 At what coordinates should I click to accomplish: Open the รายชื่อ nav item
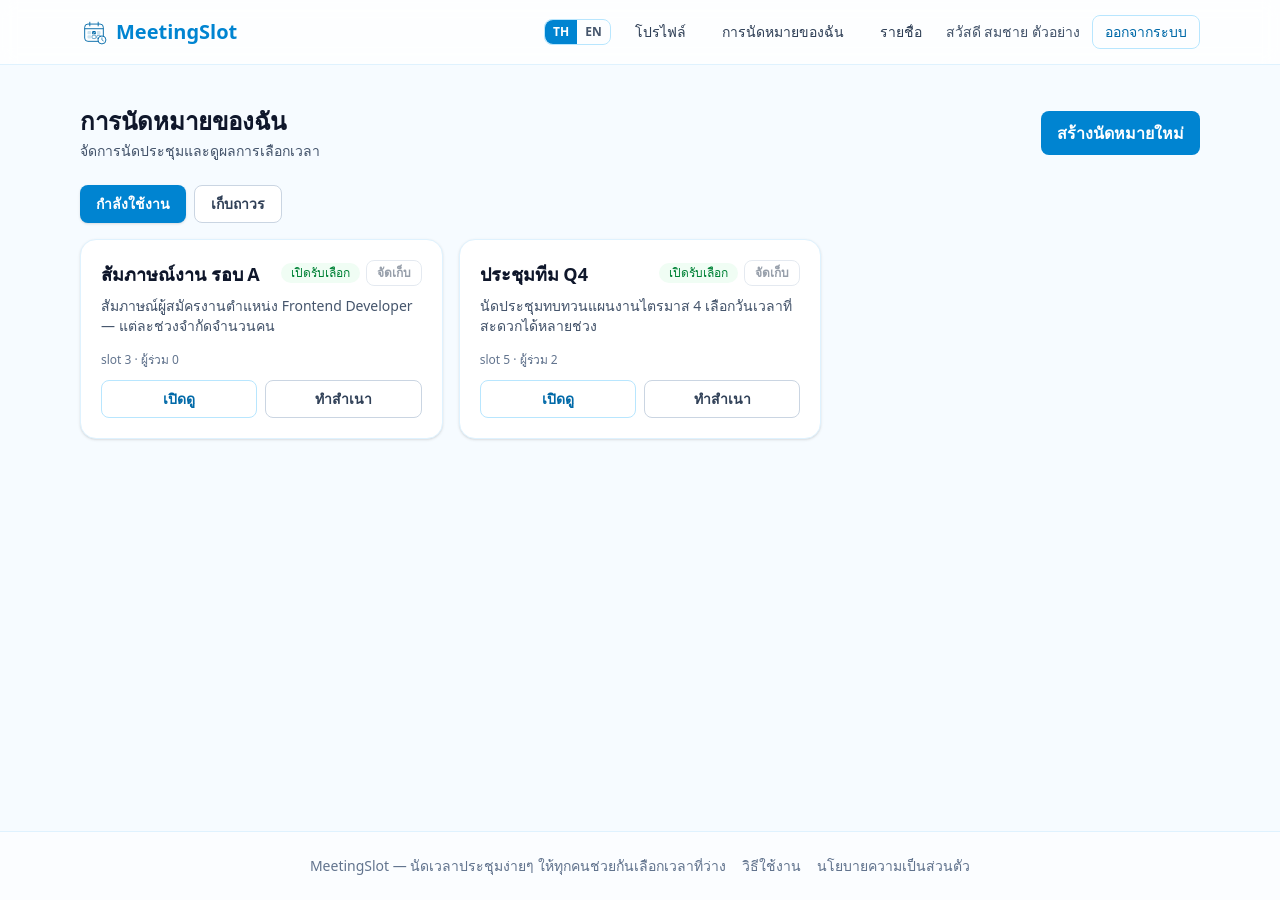click(901, 32)
